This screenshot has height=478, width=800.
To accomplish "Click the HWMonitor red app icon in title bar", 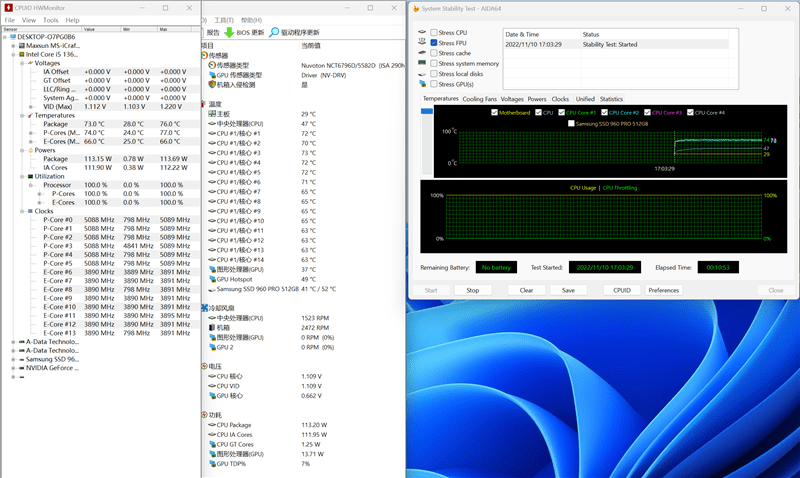I will [8, 8].
